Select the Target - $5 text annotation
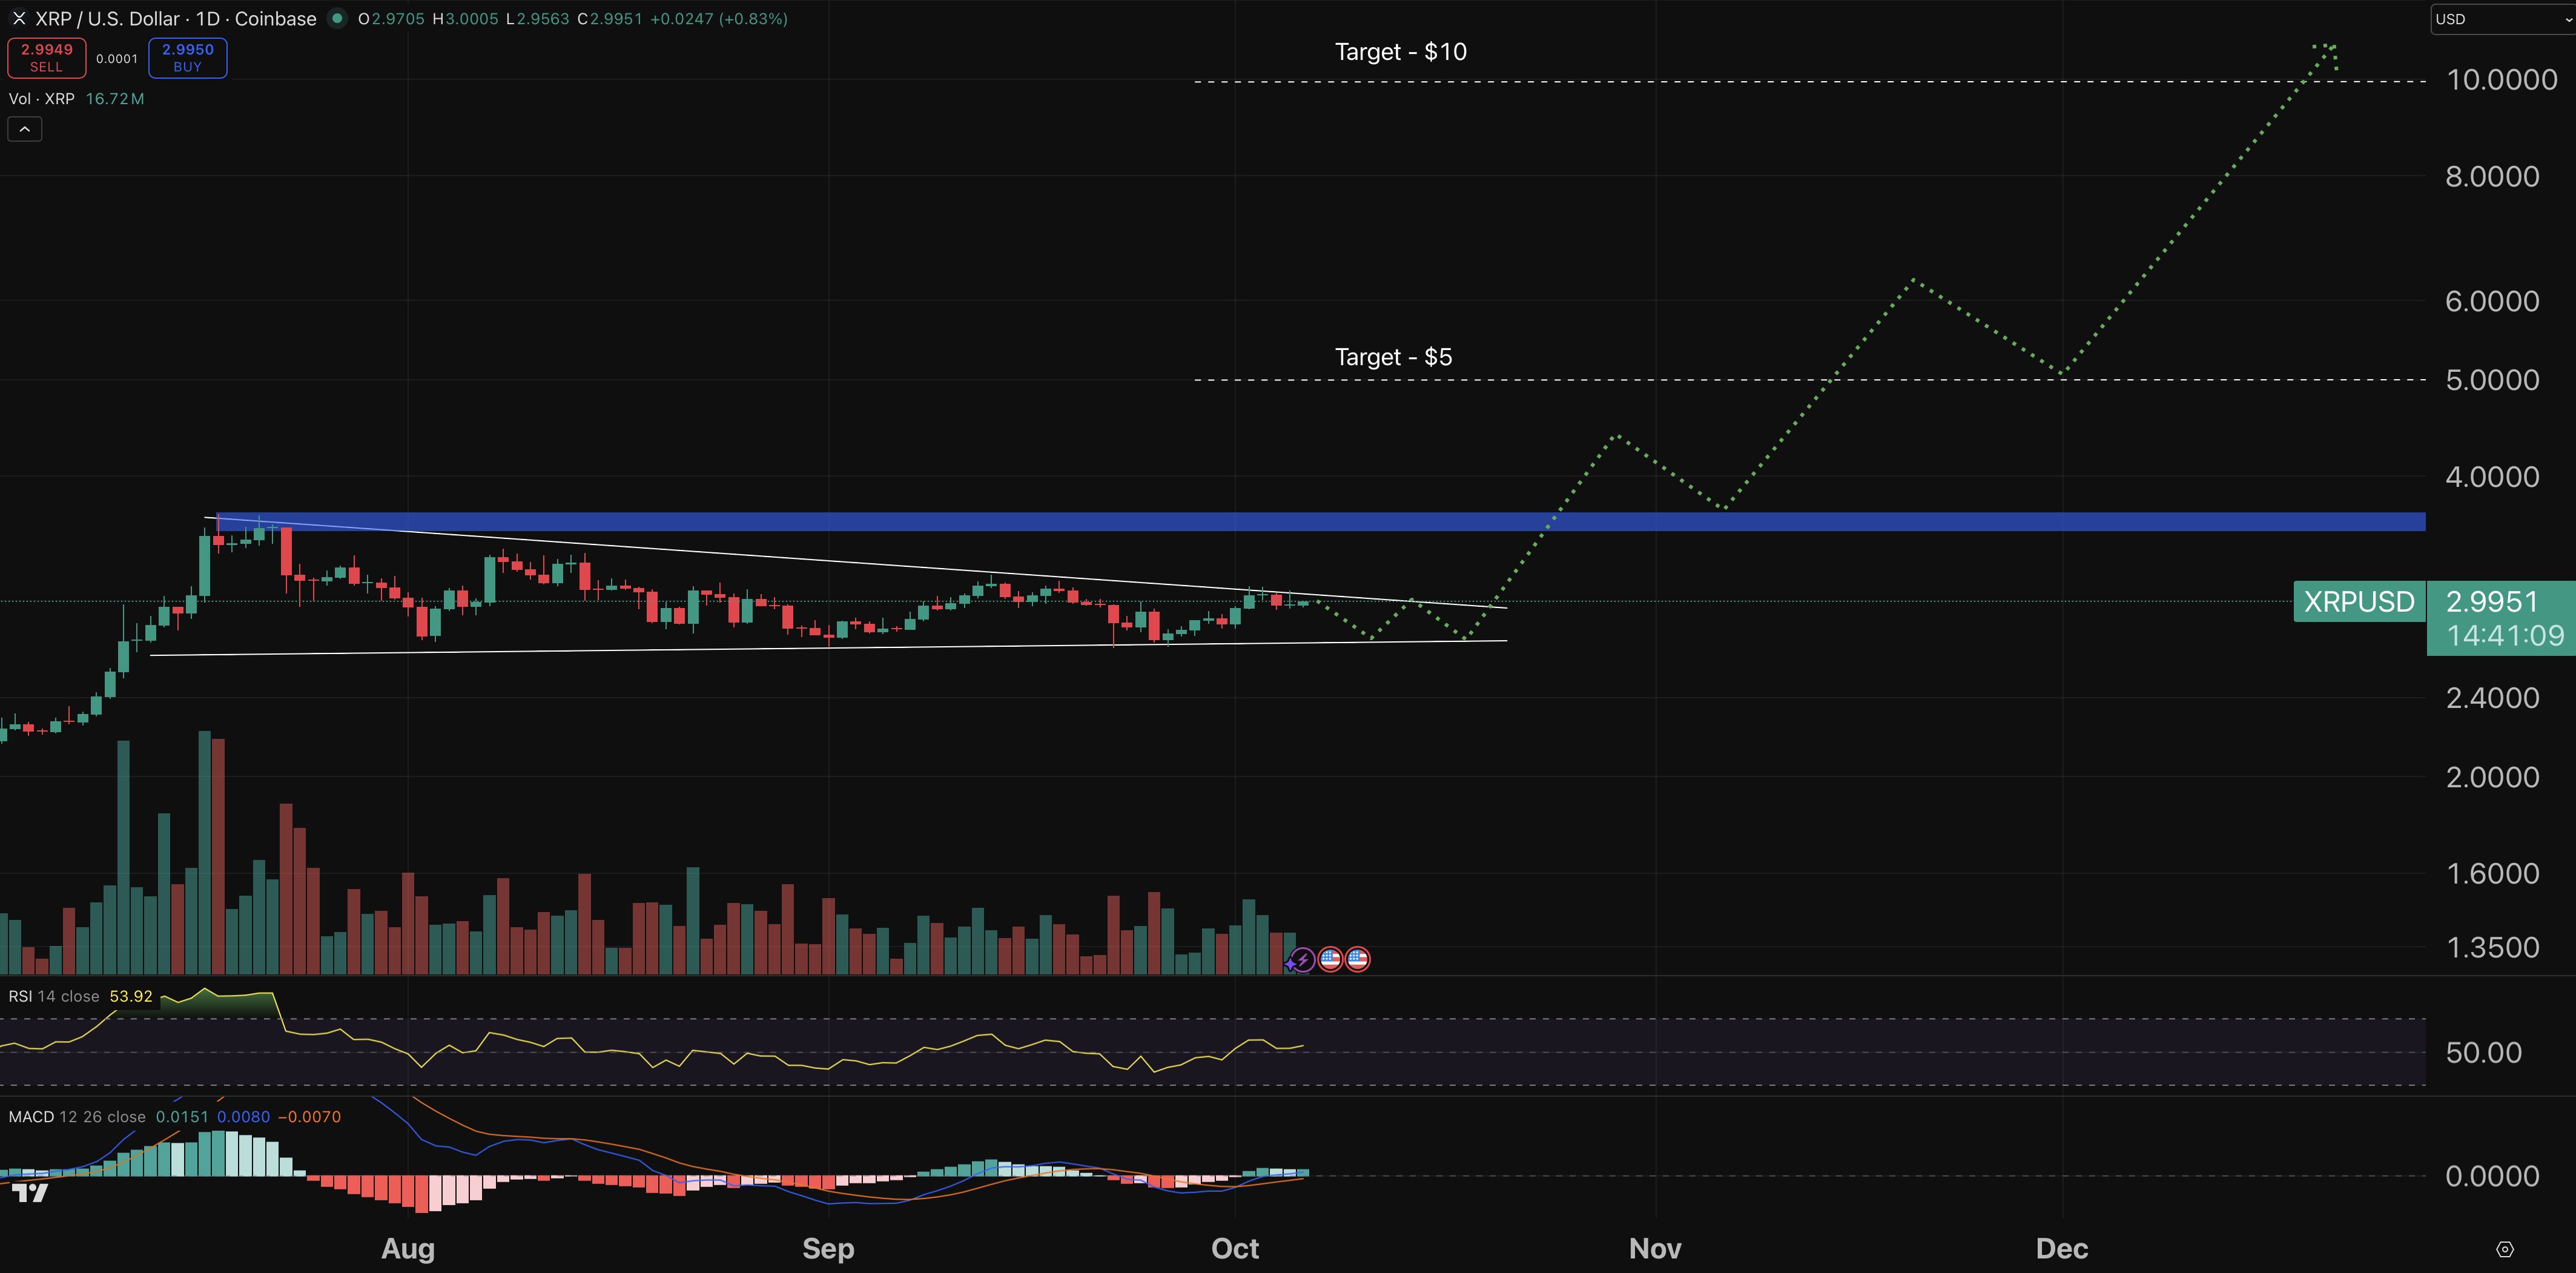 1393,357
